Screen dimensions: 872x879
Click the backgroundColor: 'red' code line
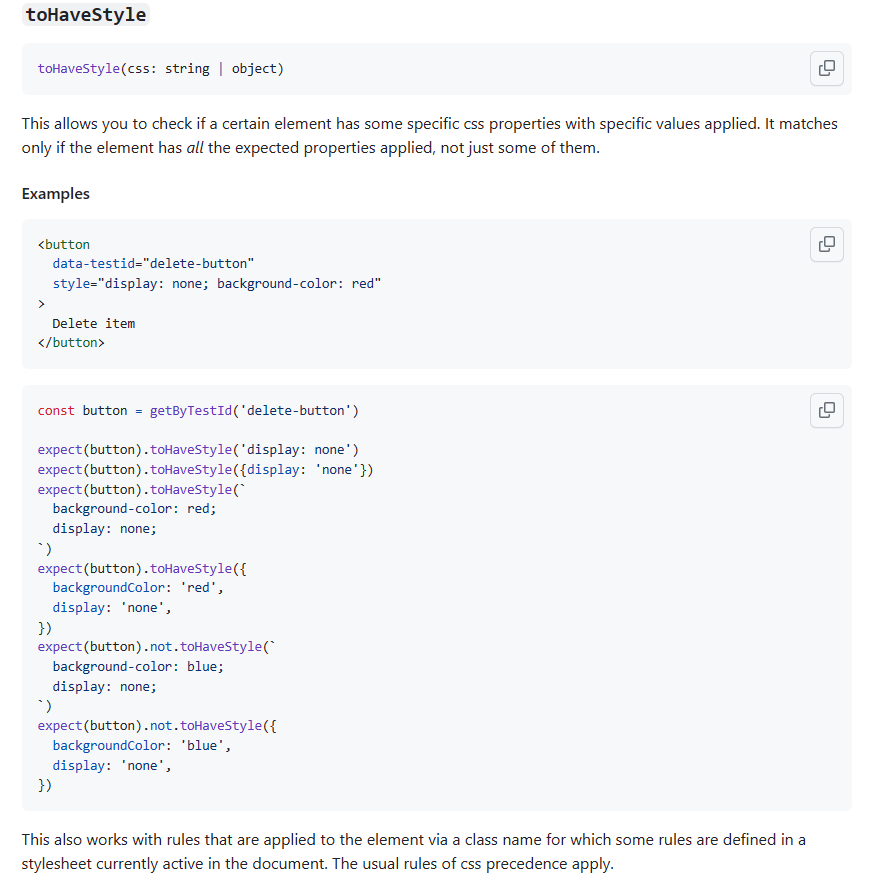tap(138, 588)
